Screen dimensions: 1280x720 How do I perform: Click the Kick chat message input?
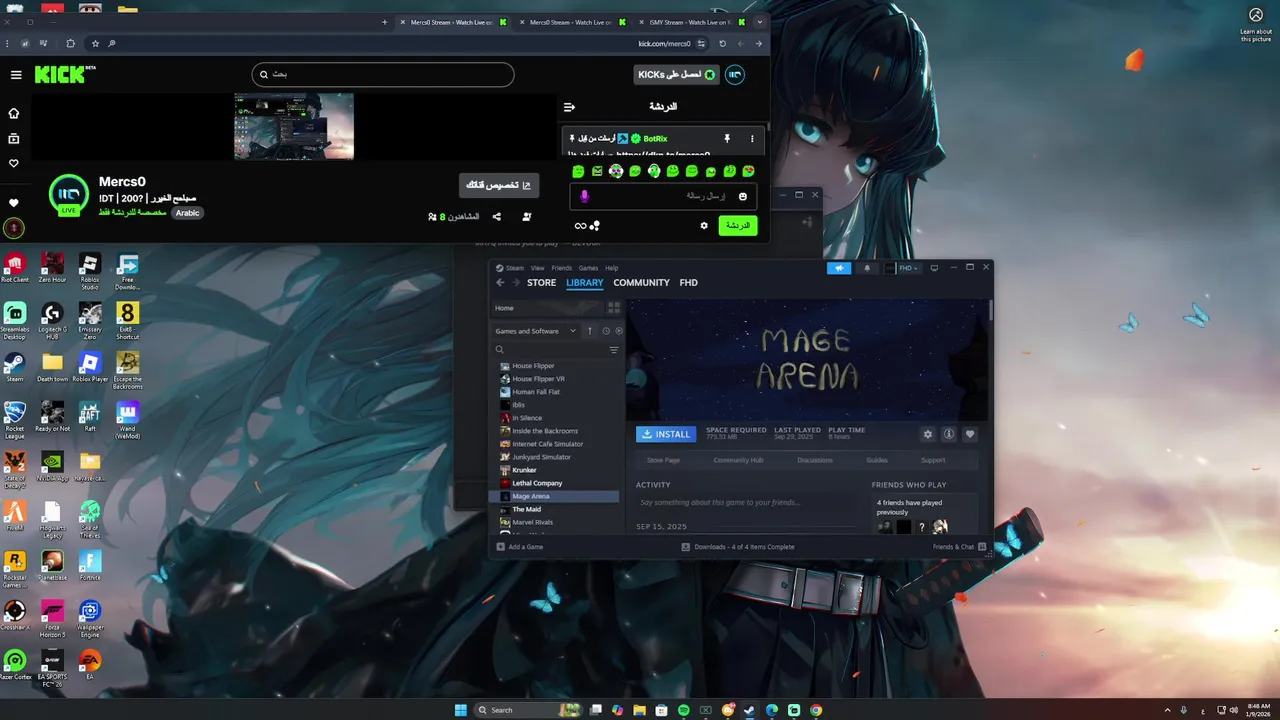tap(663, 196)
